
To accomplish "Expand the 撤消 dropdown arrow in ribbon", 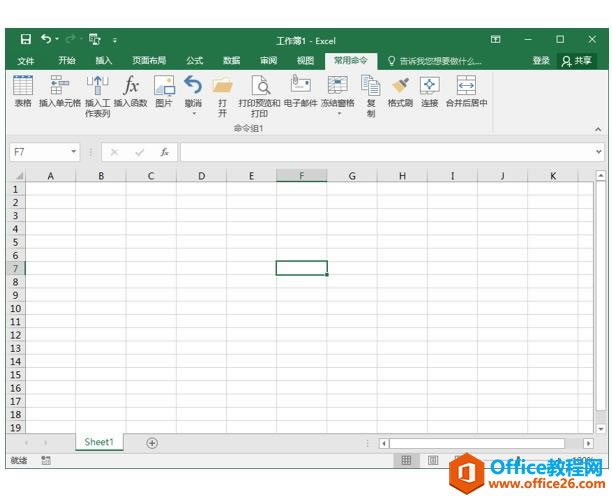I will 194,114.
